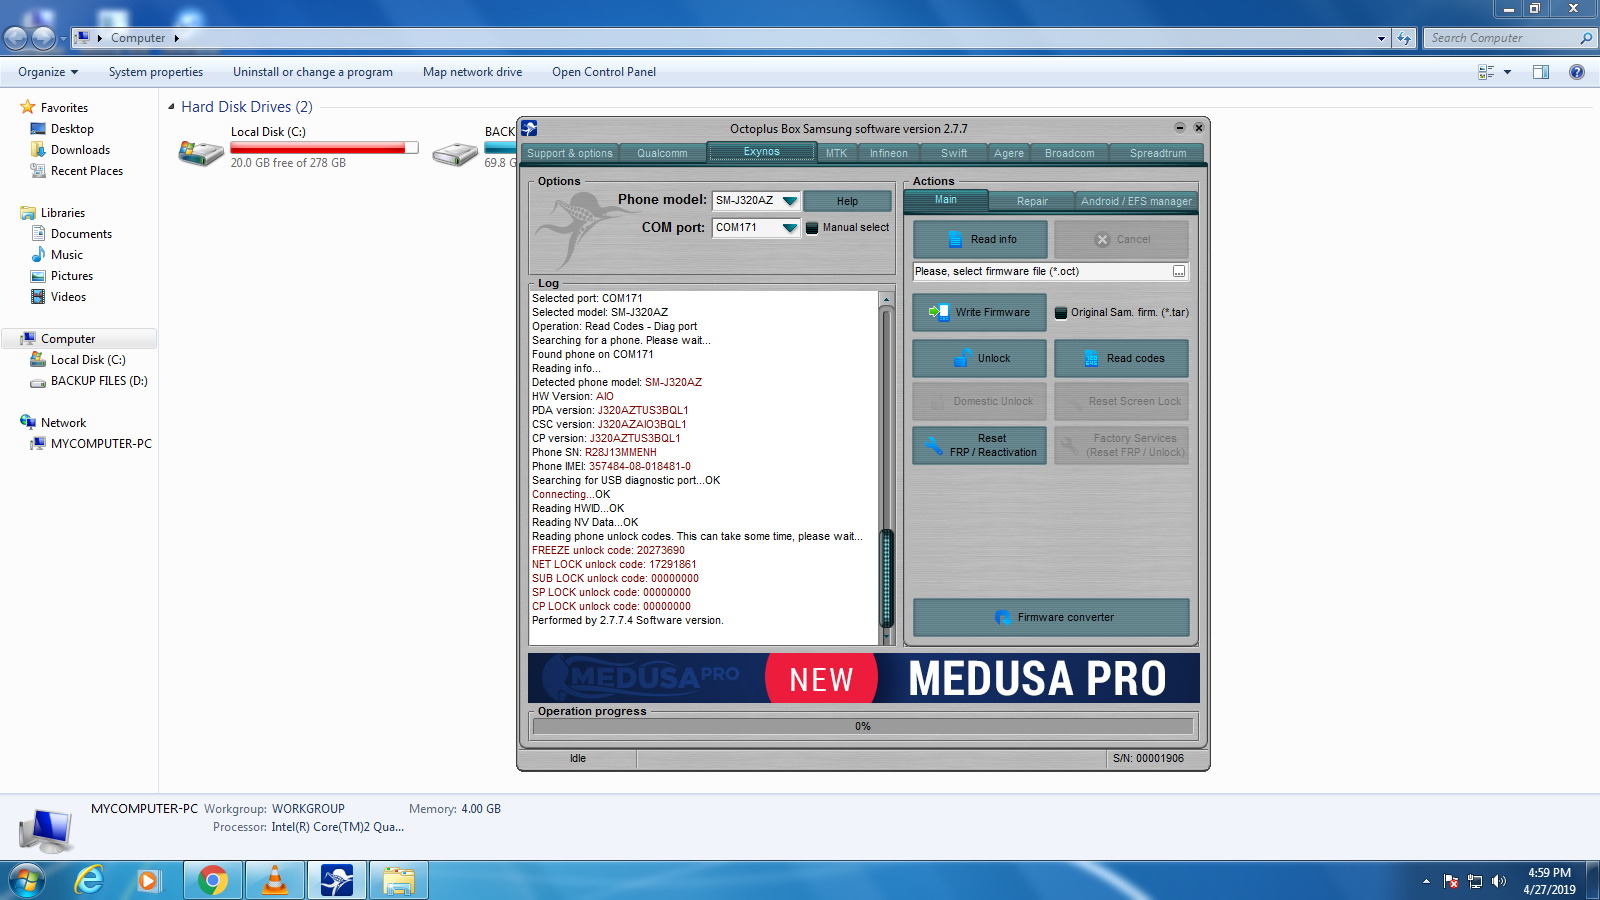Image resolution: width=1600 pixels, height=900 pixels.
Task: Click the Read info button icon
Action: point(955,240)
